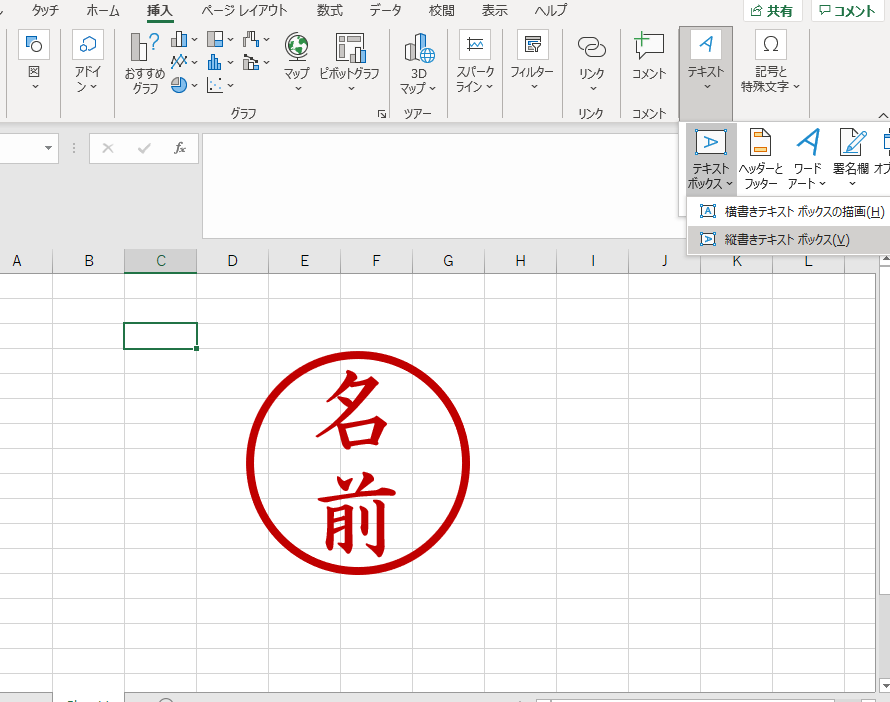
Task: Open the グラフ group dialog launcher
Action: (382, 114)
